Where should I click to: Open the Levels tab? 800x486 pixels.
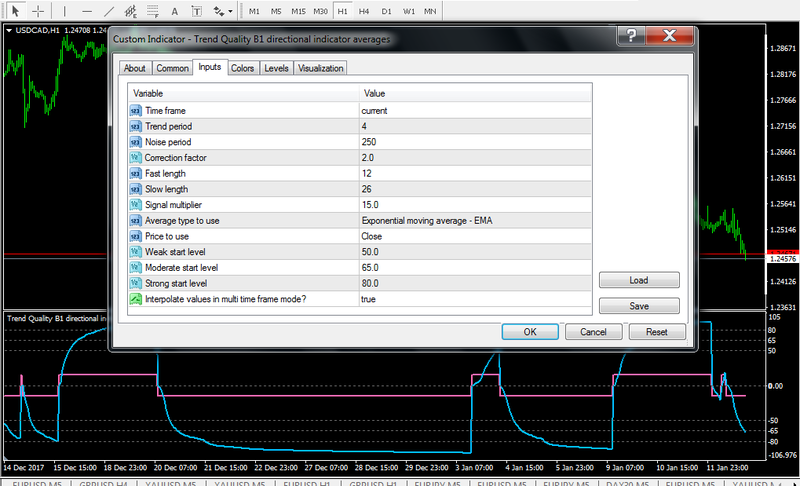276,68
